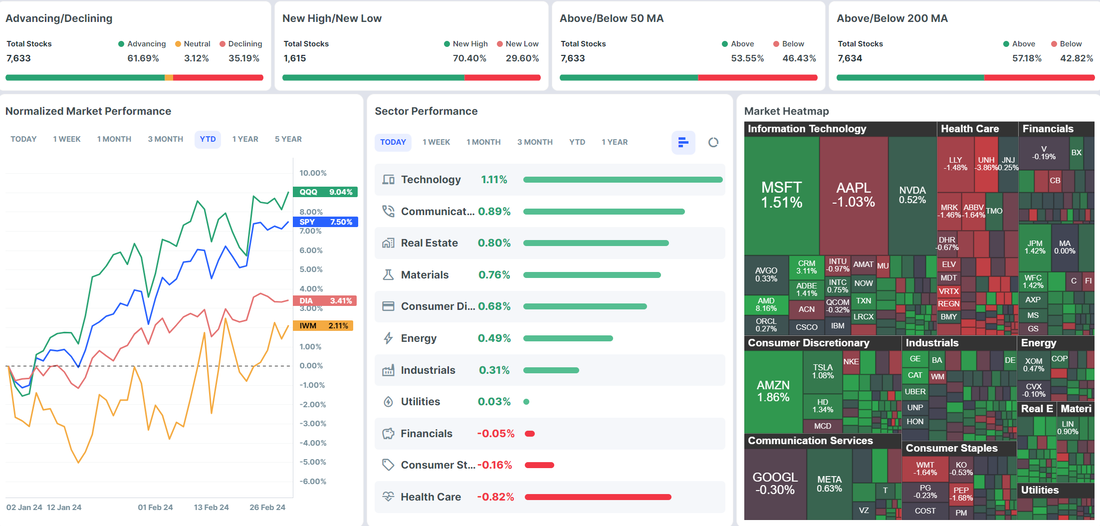Click the Consumer Discretionary heatmap header
The image size is (1100, 526).
822,343
